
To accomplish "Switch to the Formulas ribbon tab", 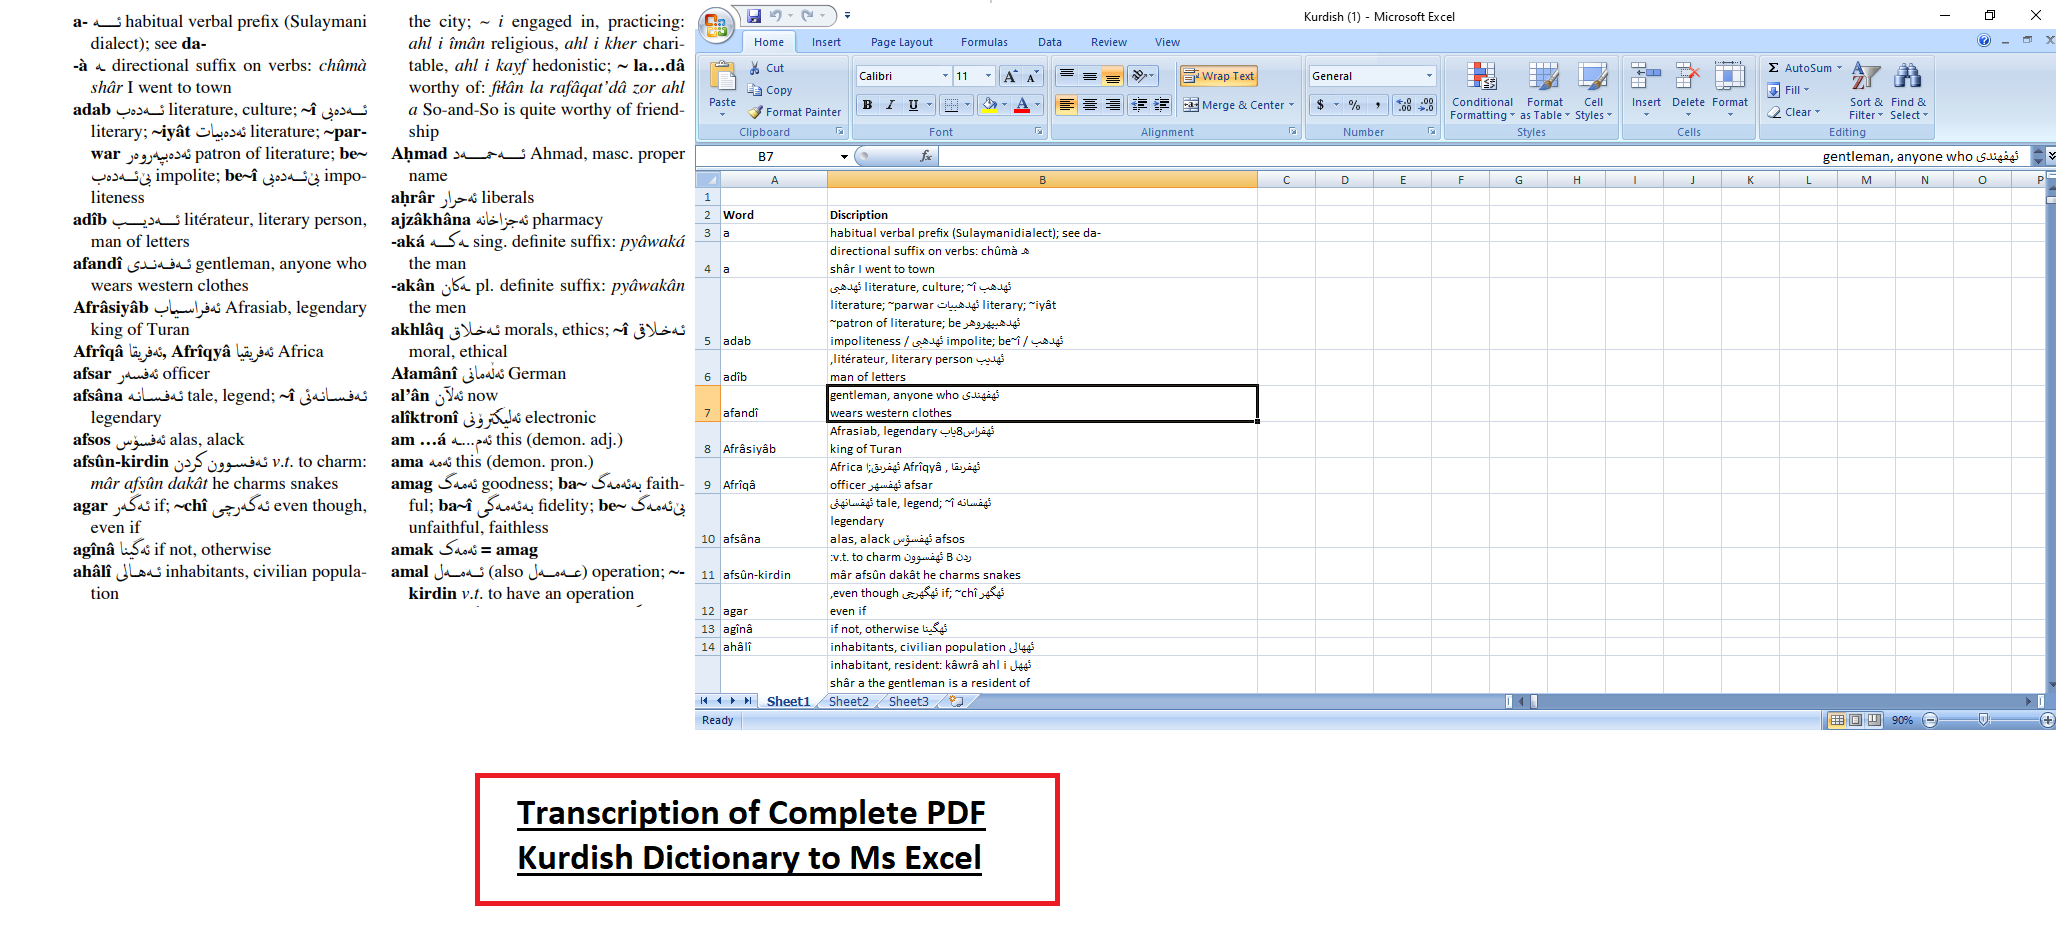I will click(984, 42).
